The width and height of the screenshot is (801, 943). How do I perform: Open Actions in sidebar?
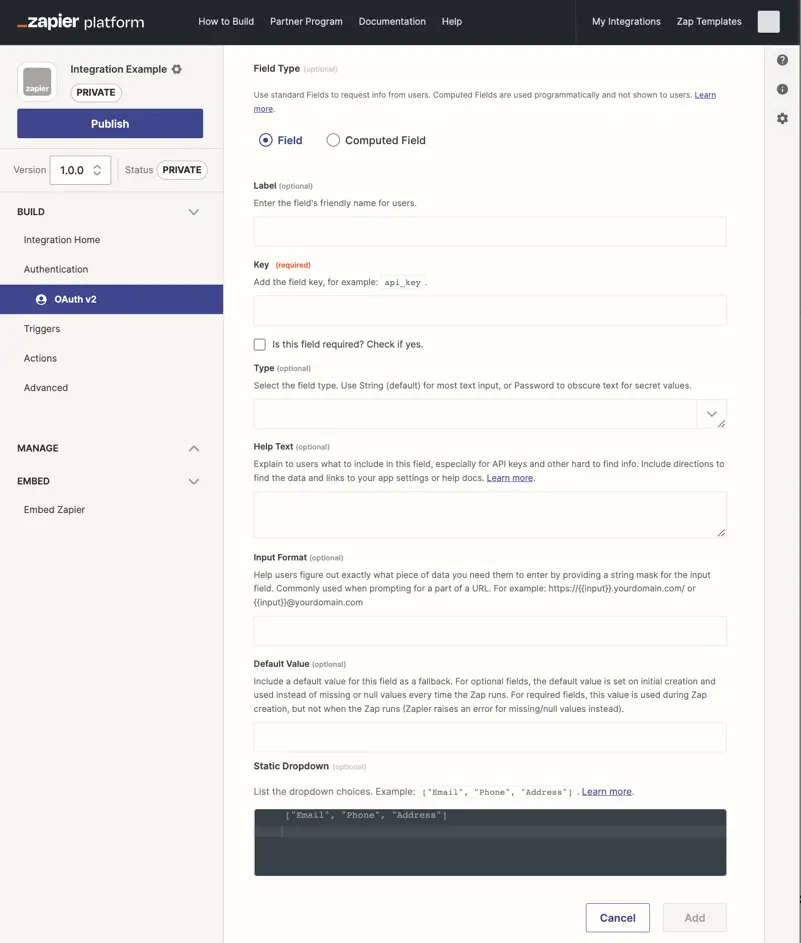[x=40, y=358]
